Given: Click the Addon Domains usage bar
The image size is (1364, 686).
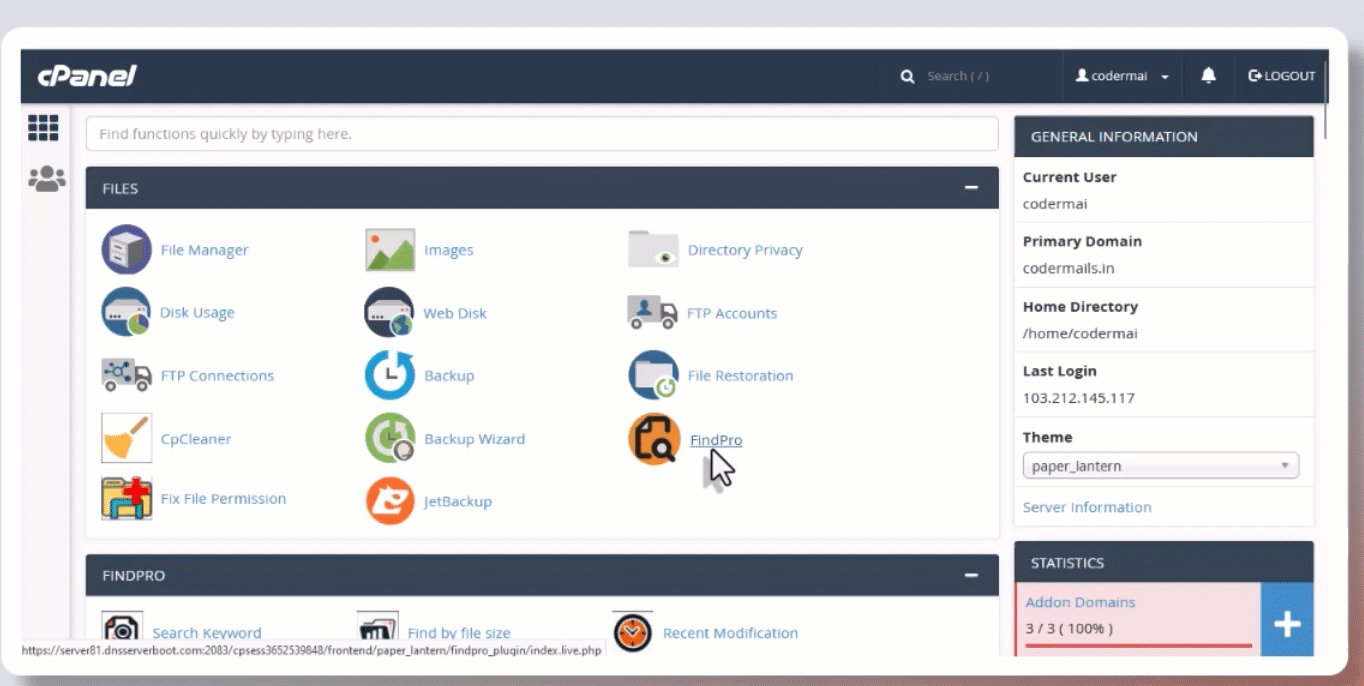Looking at the screenshot, I should [x=1138, y=646].
